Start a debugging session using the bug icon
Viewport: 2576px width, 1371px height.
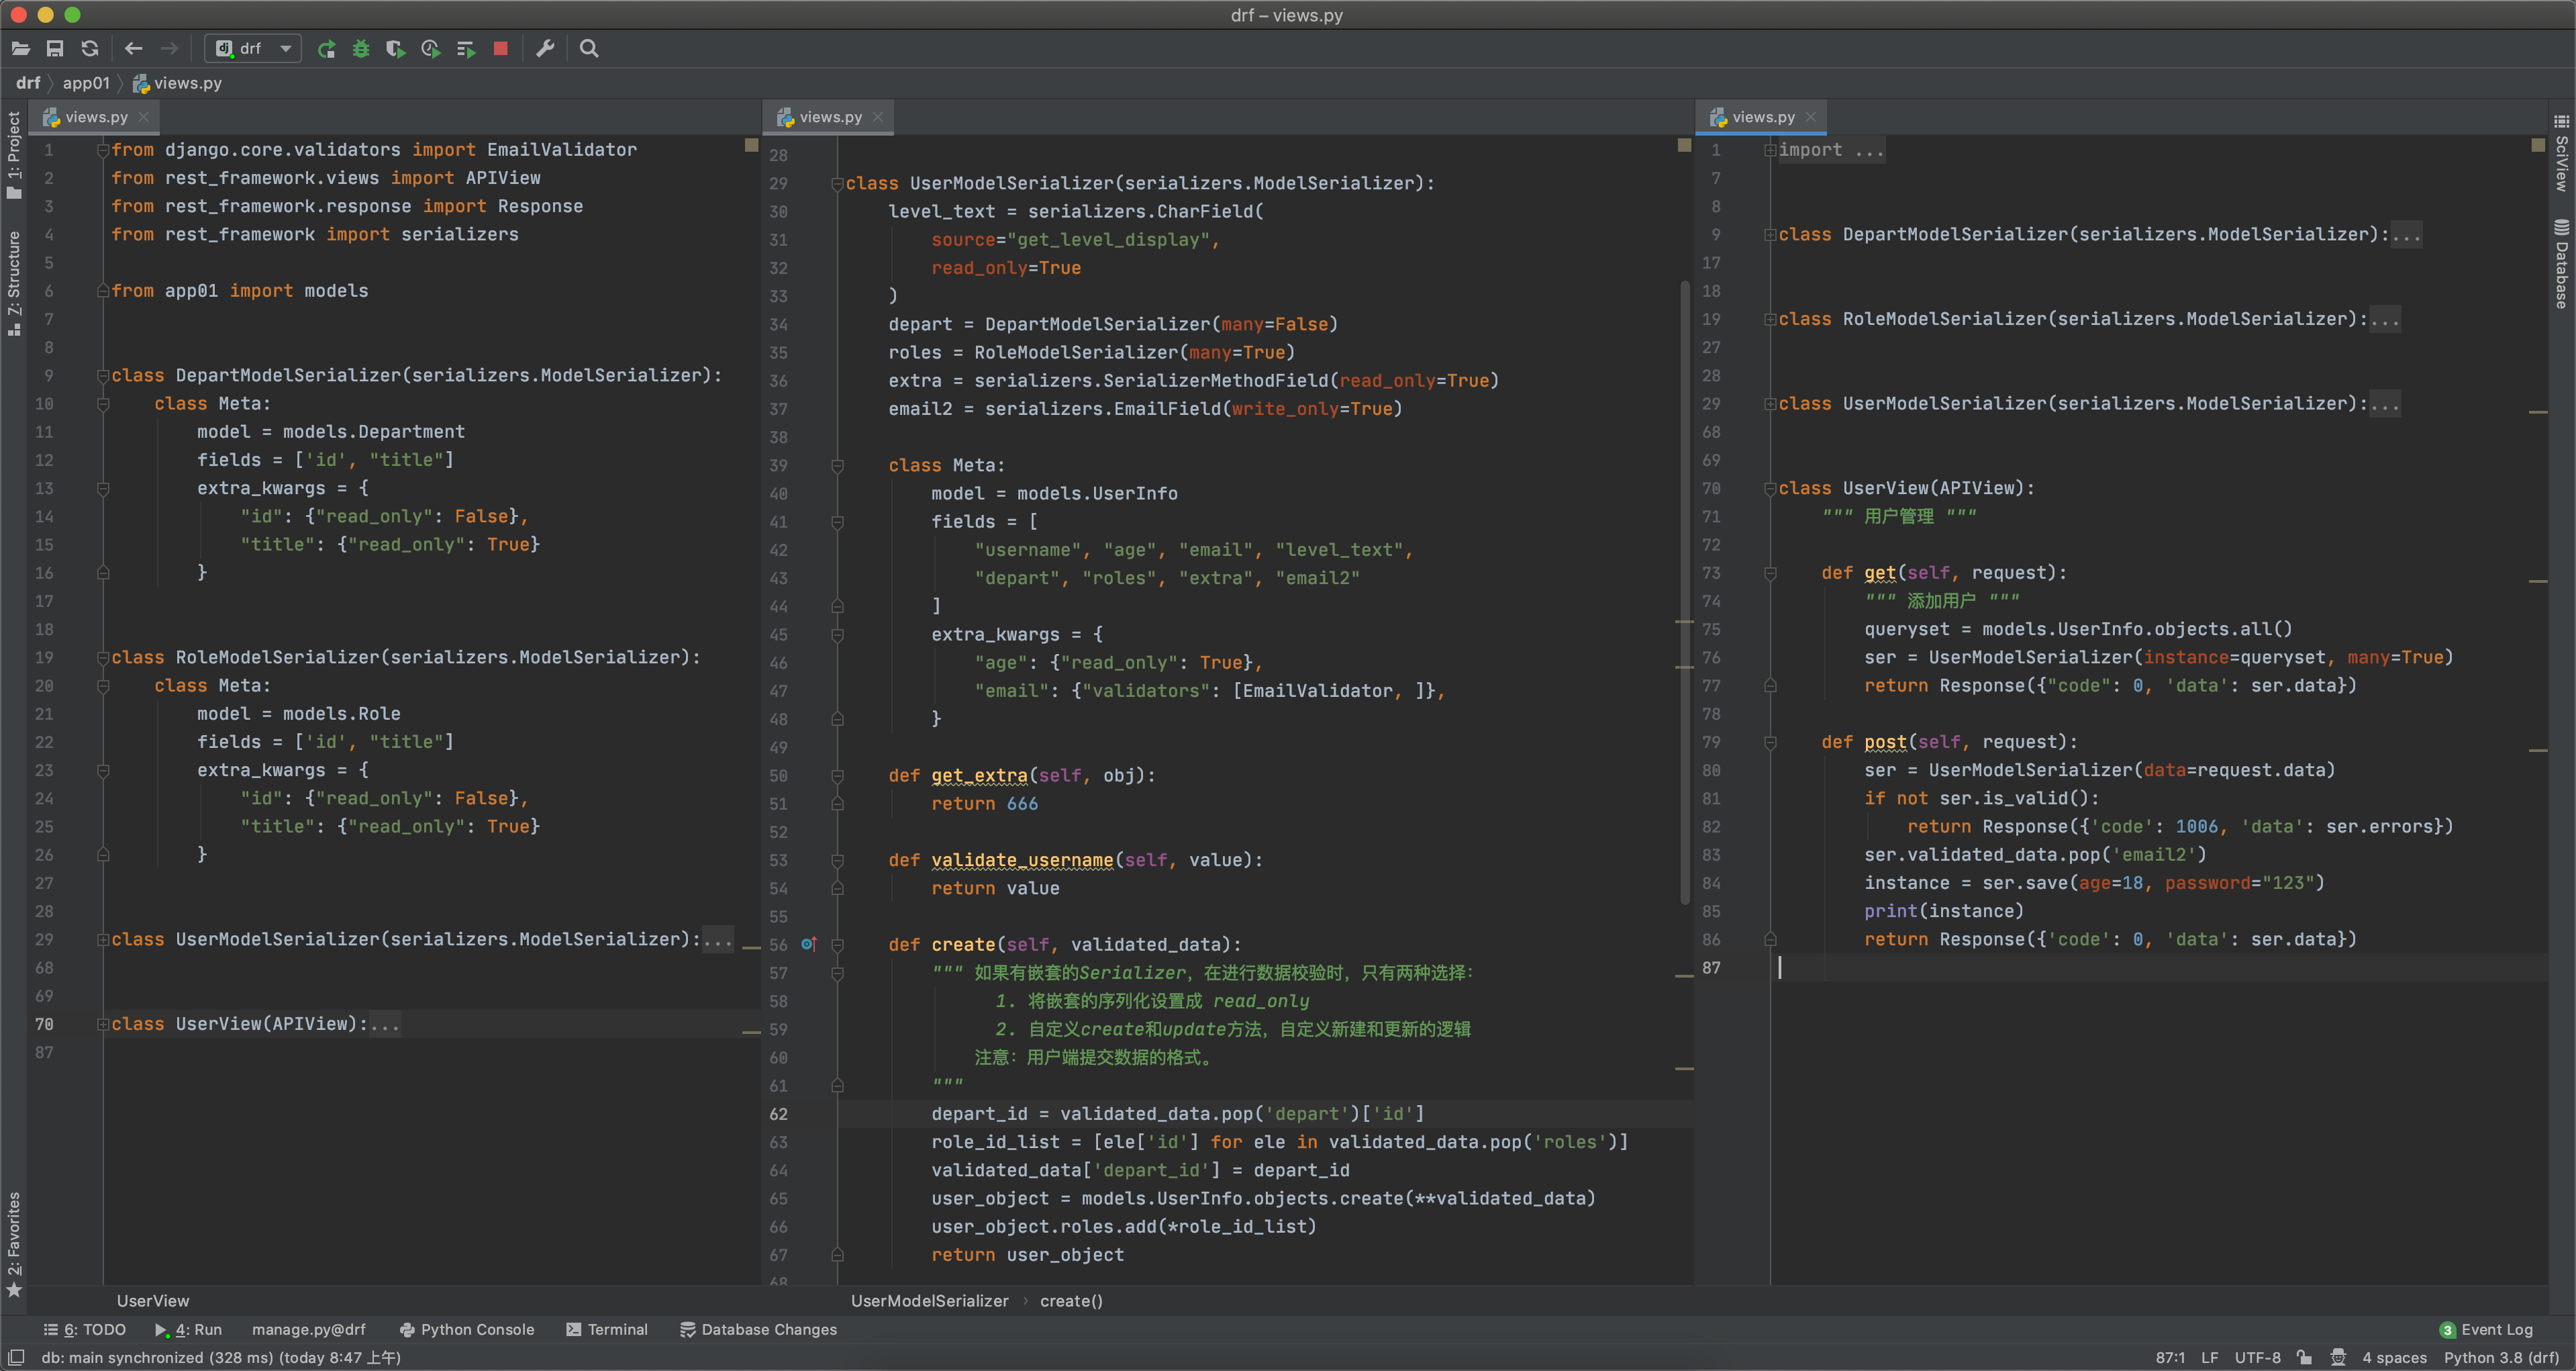[361, 48]
